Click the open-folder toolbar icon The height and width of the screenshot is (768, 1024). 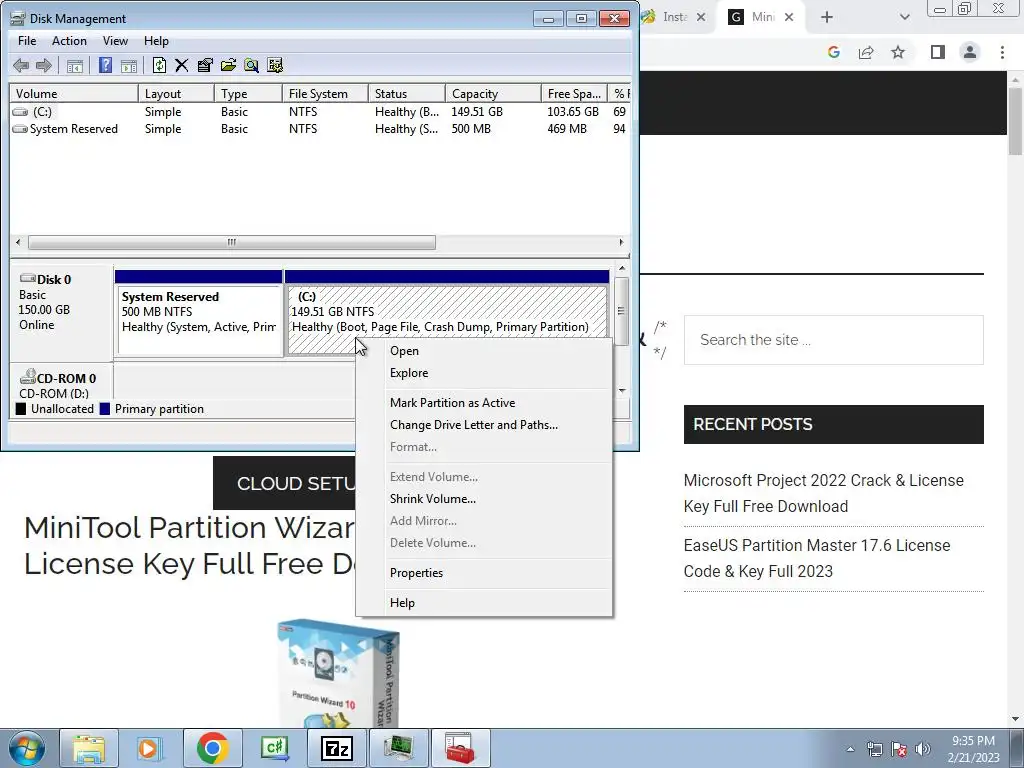[228, 65]
